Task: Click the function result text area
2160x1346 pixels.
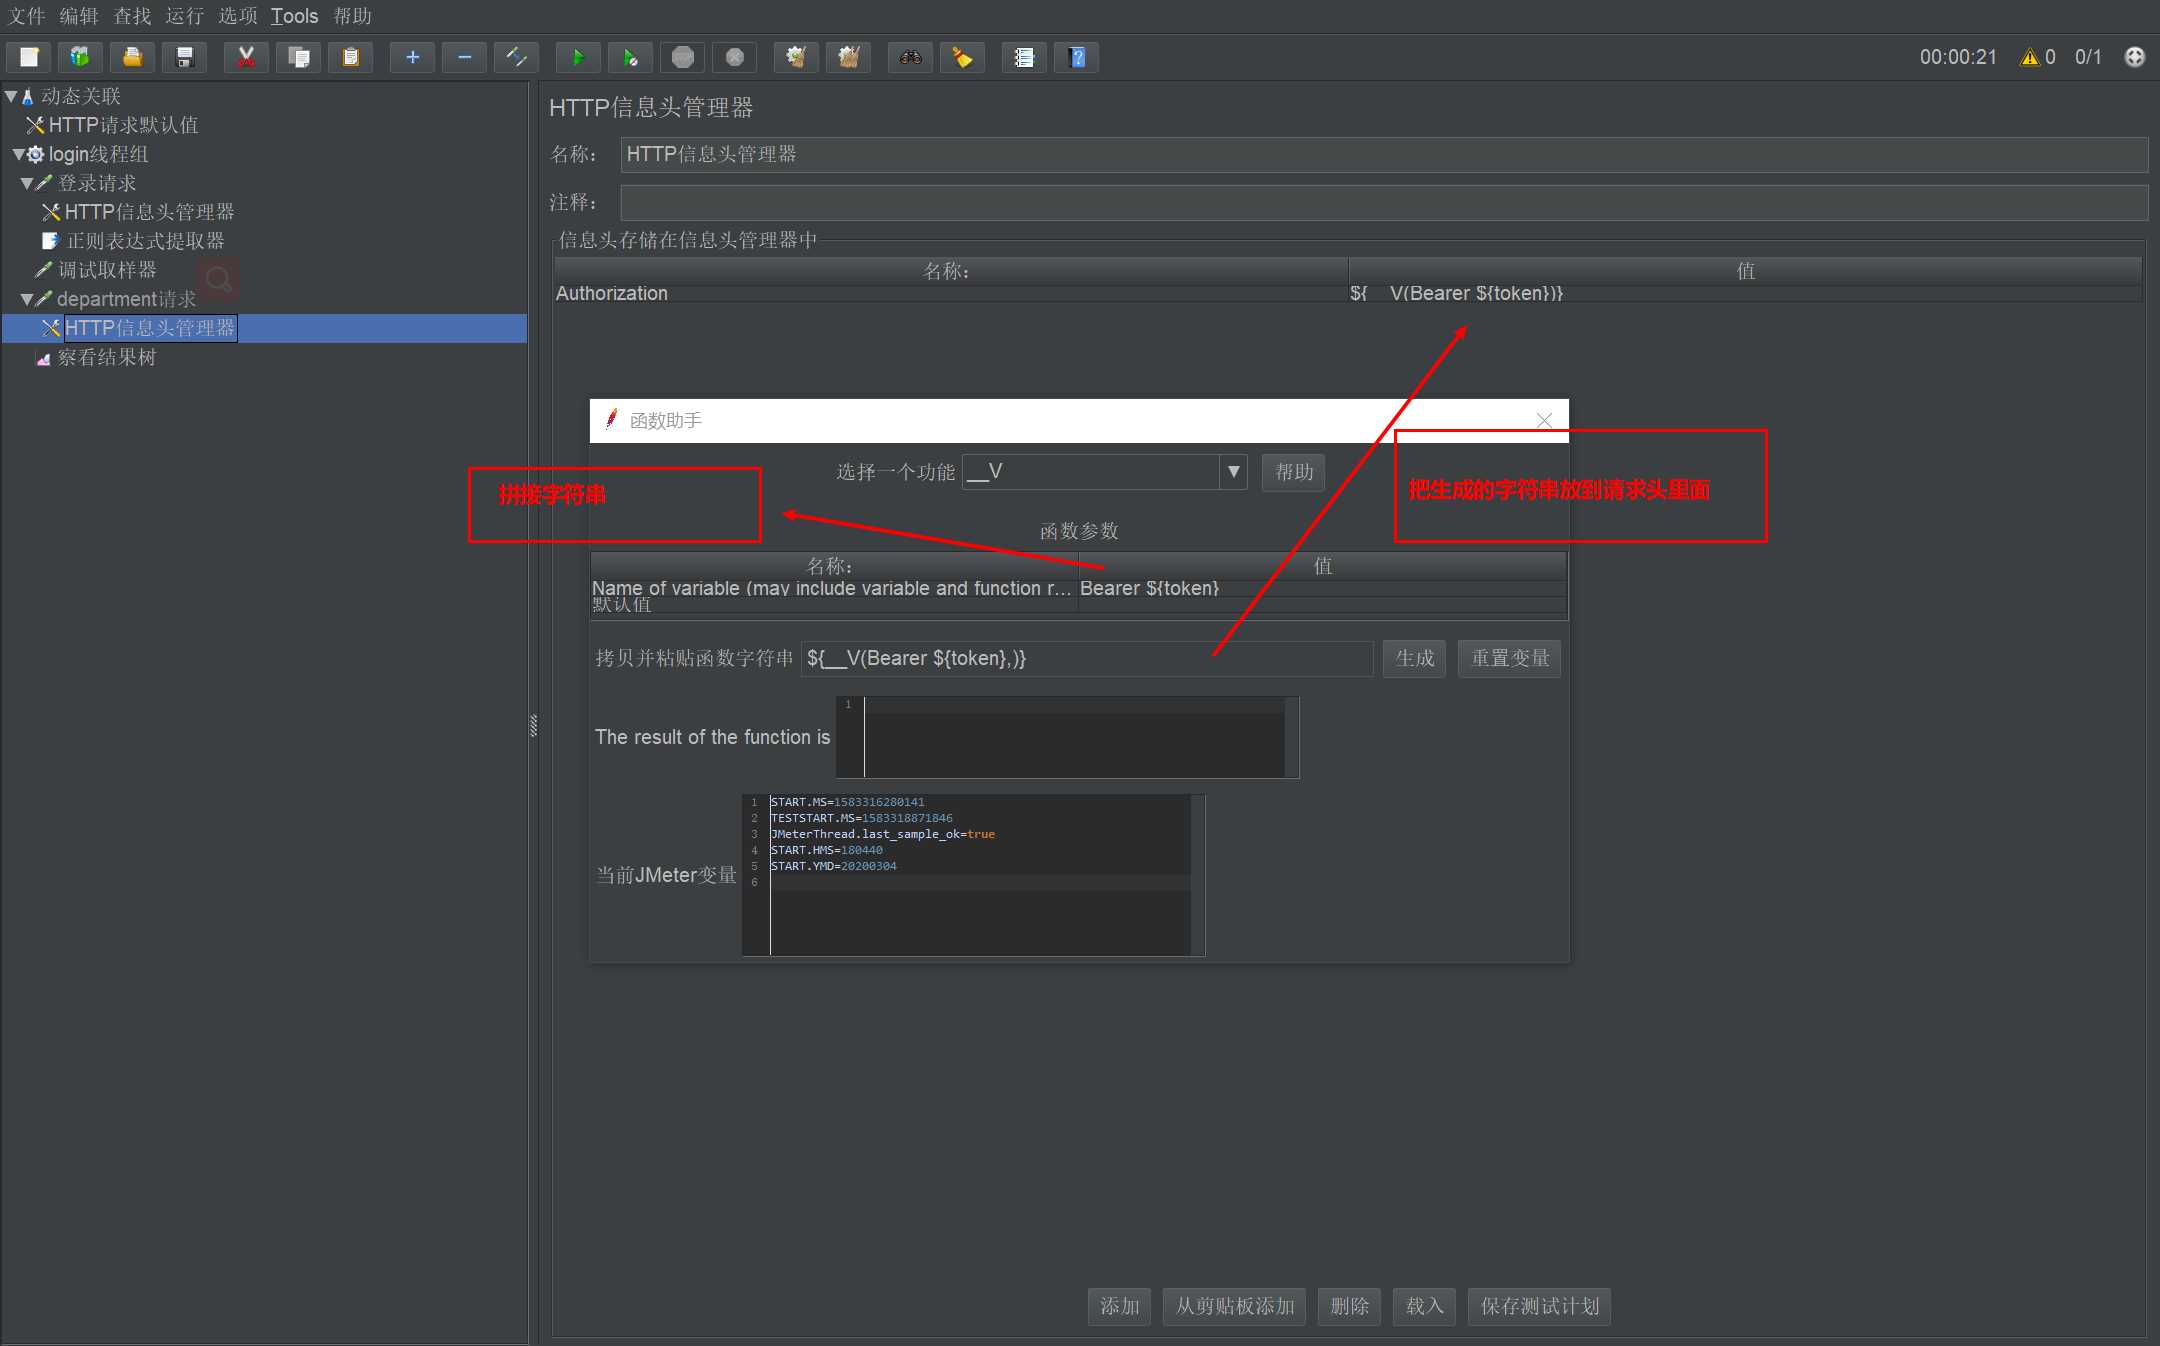Action: click(x=1067, y=737)
